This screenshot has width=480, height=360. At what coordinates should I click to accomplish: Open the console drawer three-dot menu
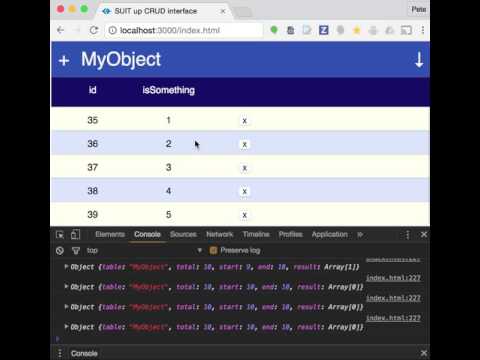(x=60, y=353)
